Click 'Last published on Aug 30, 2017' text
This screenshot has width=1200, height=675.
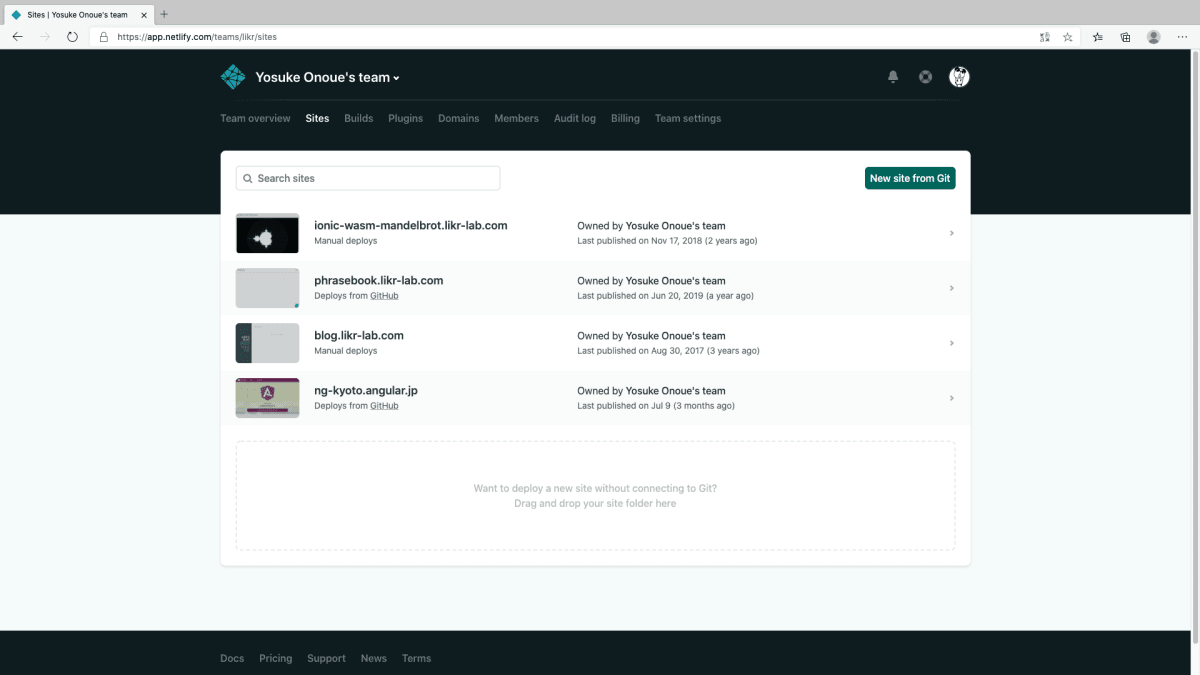click(668, 351)
